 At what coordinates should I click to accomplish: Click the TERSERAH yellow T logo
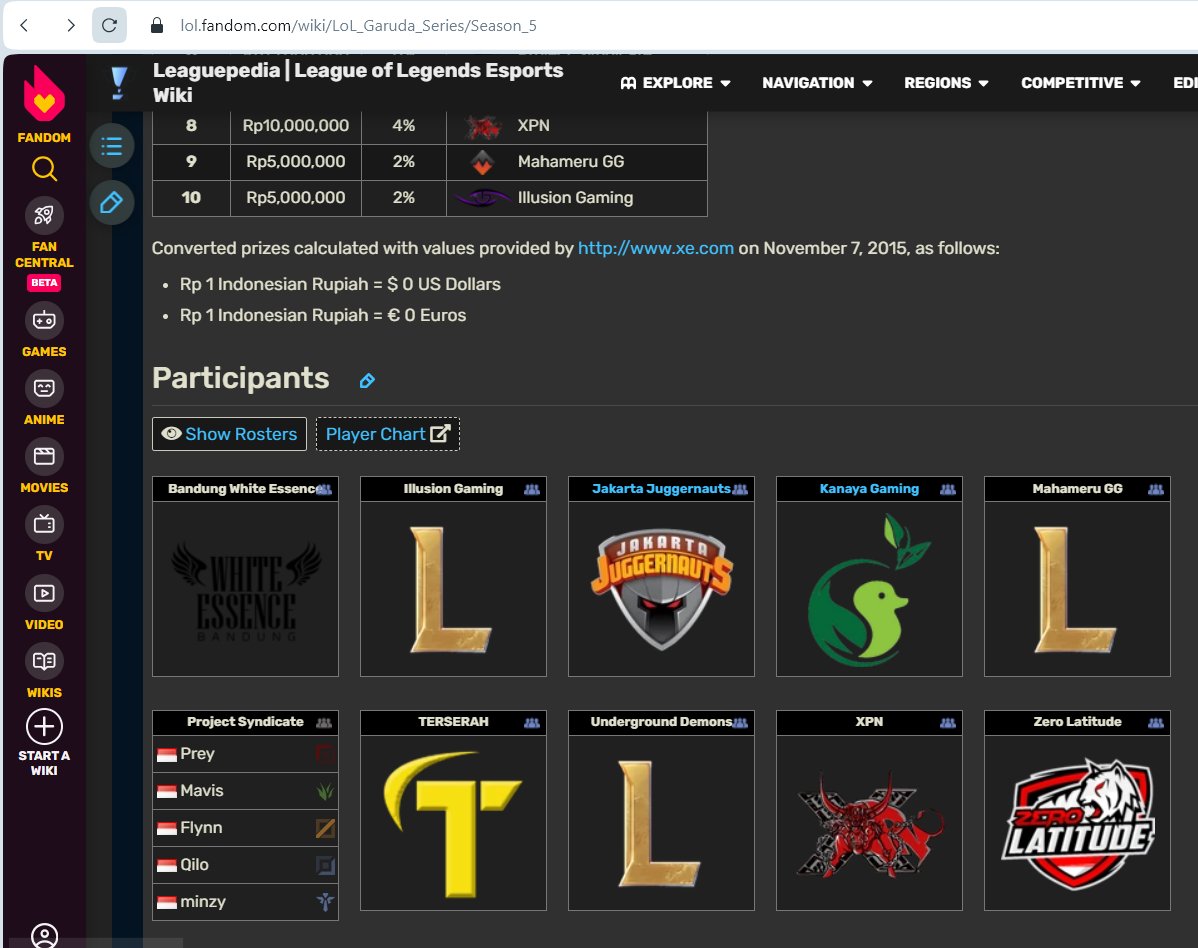tap(454, 823)
